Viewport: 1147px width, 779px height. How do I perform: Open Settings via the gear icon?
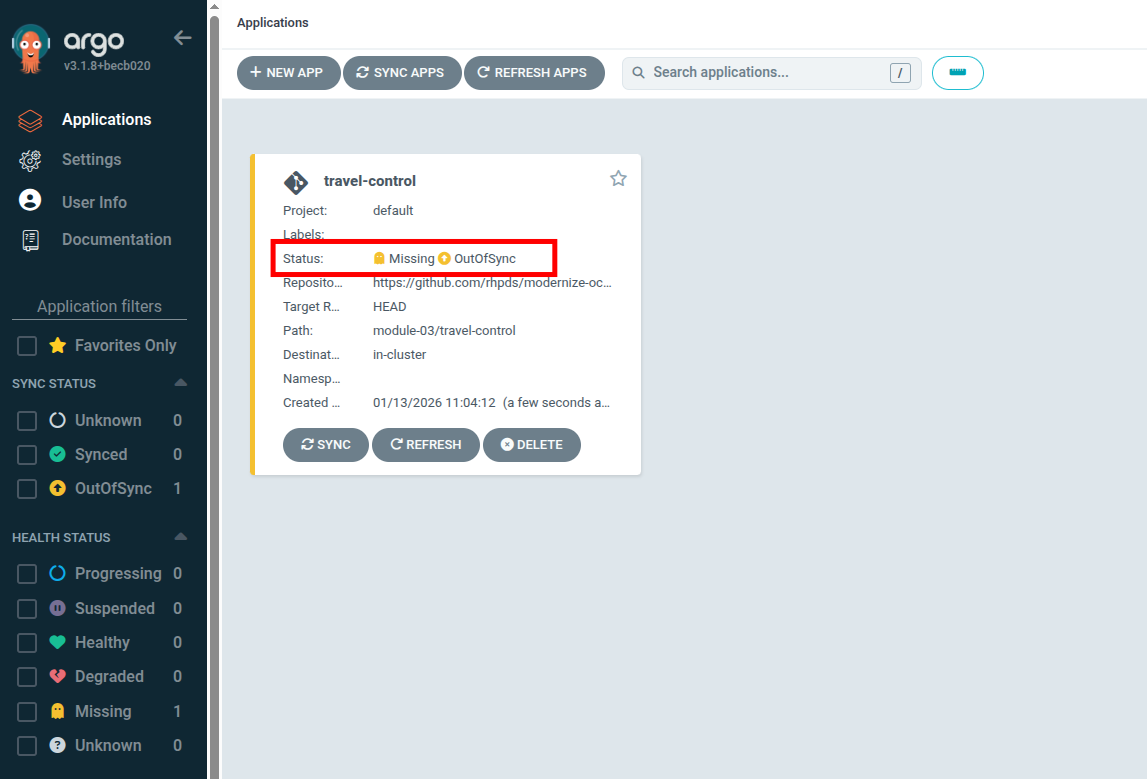(x=28, y=160)
